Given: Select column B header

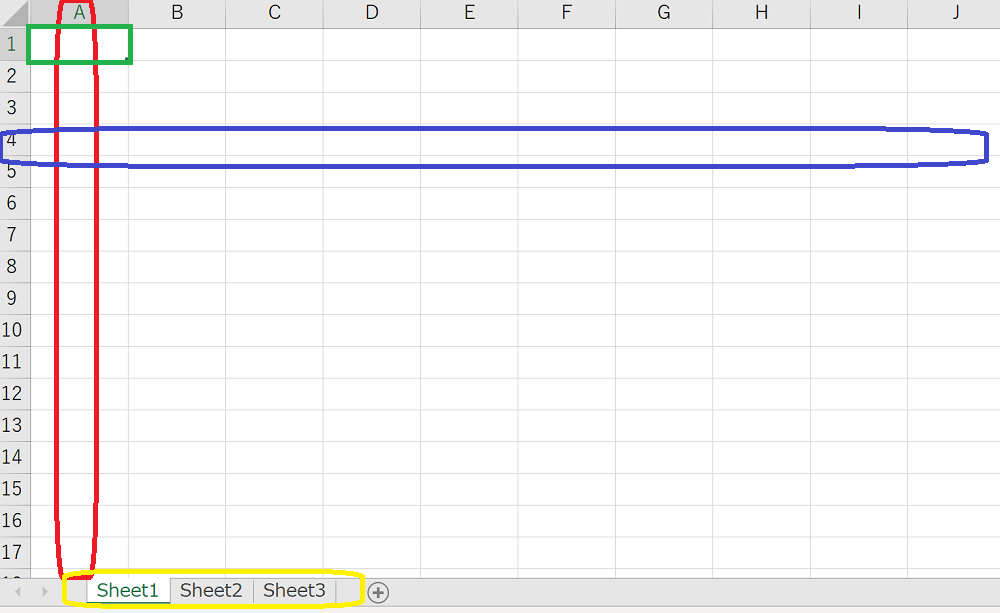Looking at the screenshot, I should (x=177, y=13).
